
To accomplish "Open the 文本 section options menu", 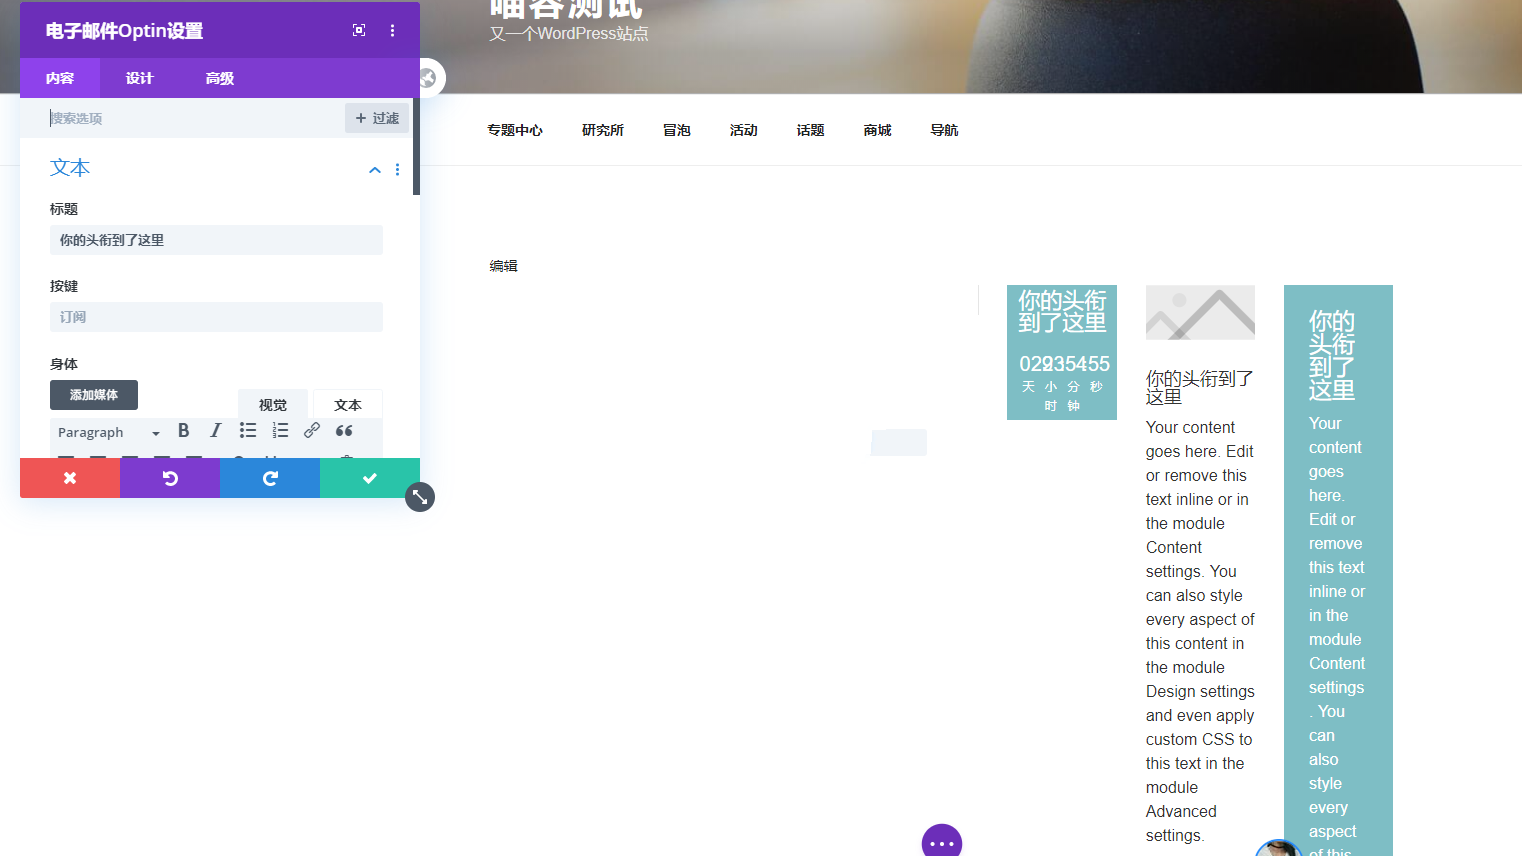I will (397, 170).
